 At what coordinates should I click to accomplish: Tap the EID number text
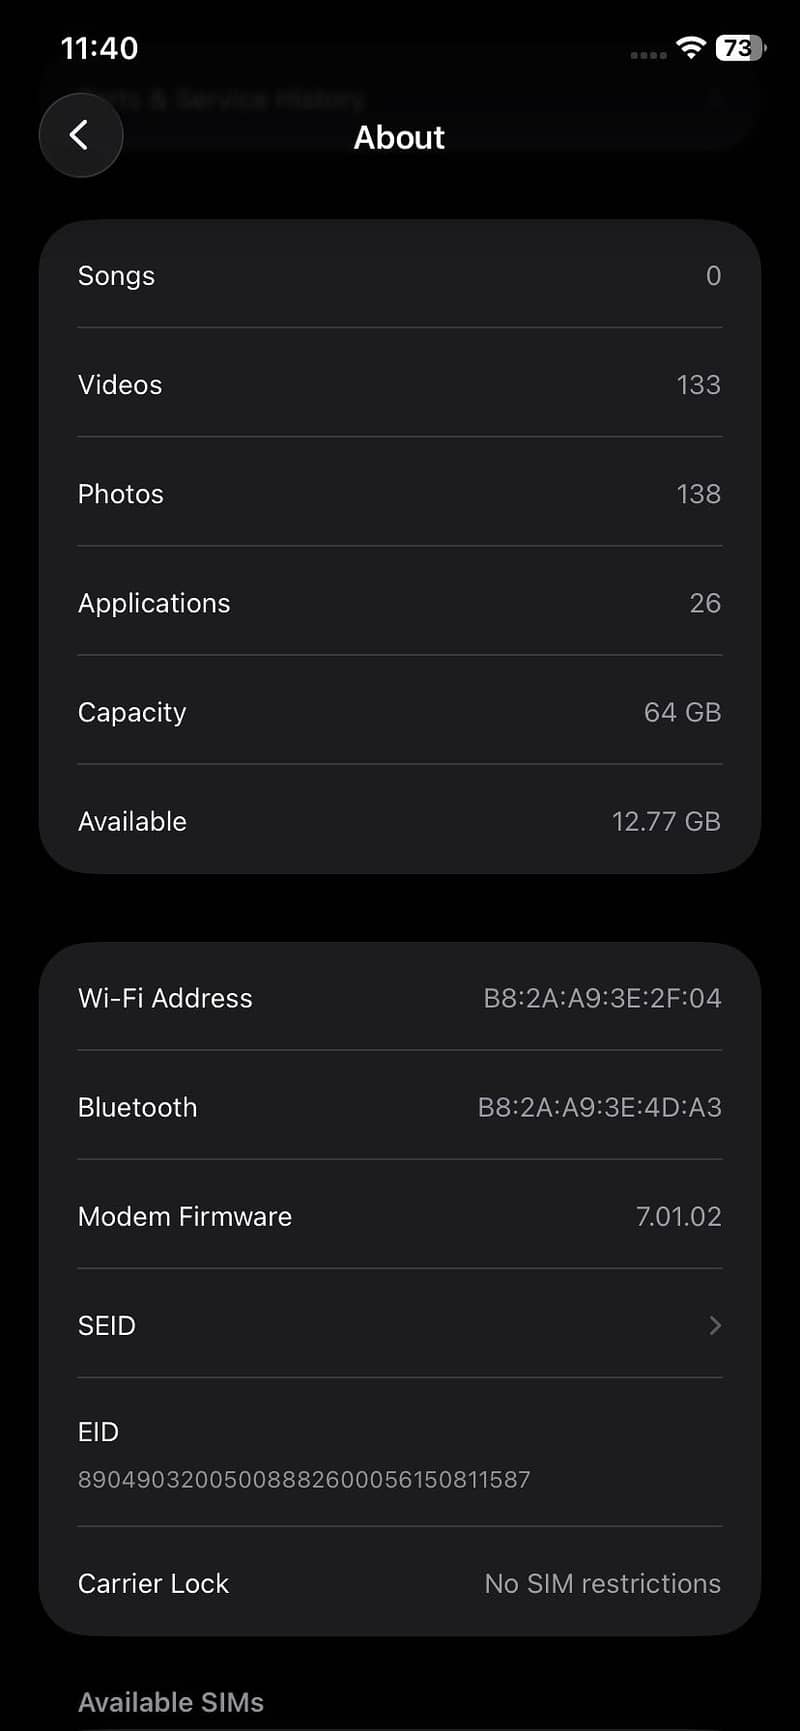304,1479
